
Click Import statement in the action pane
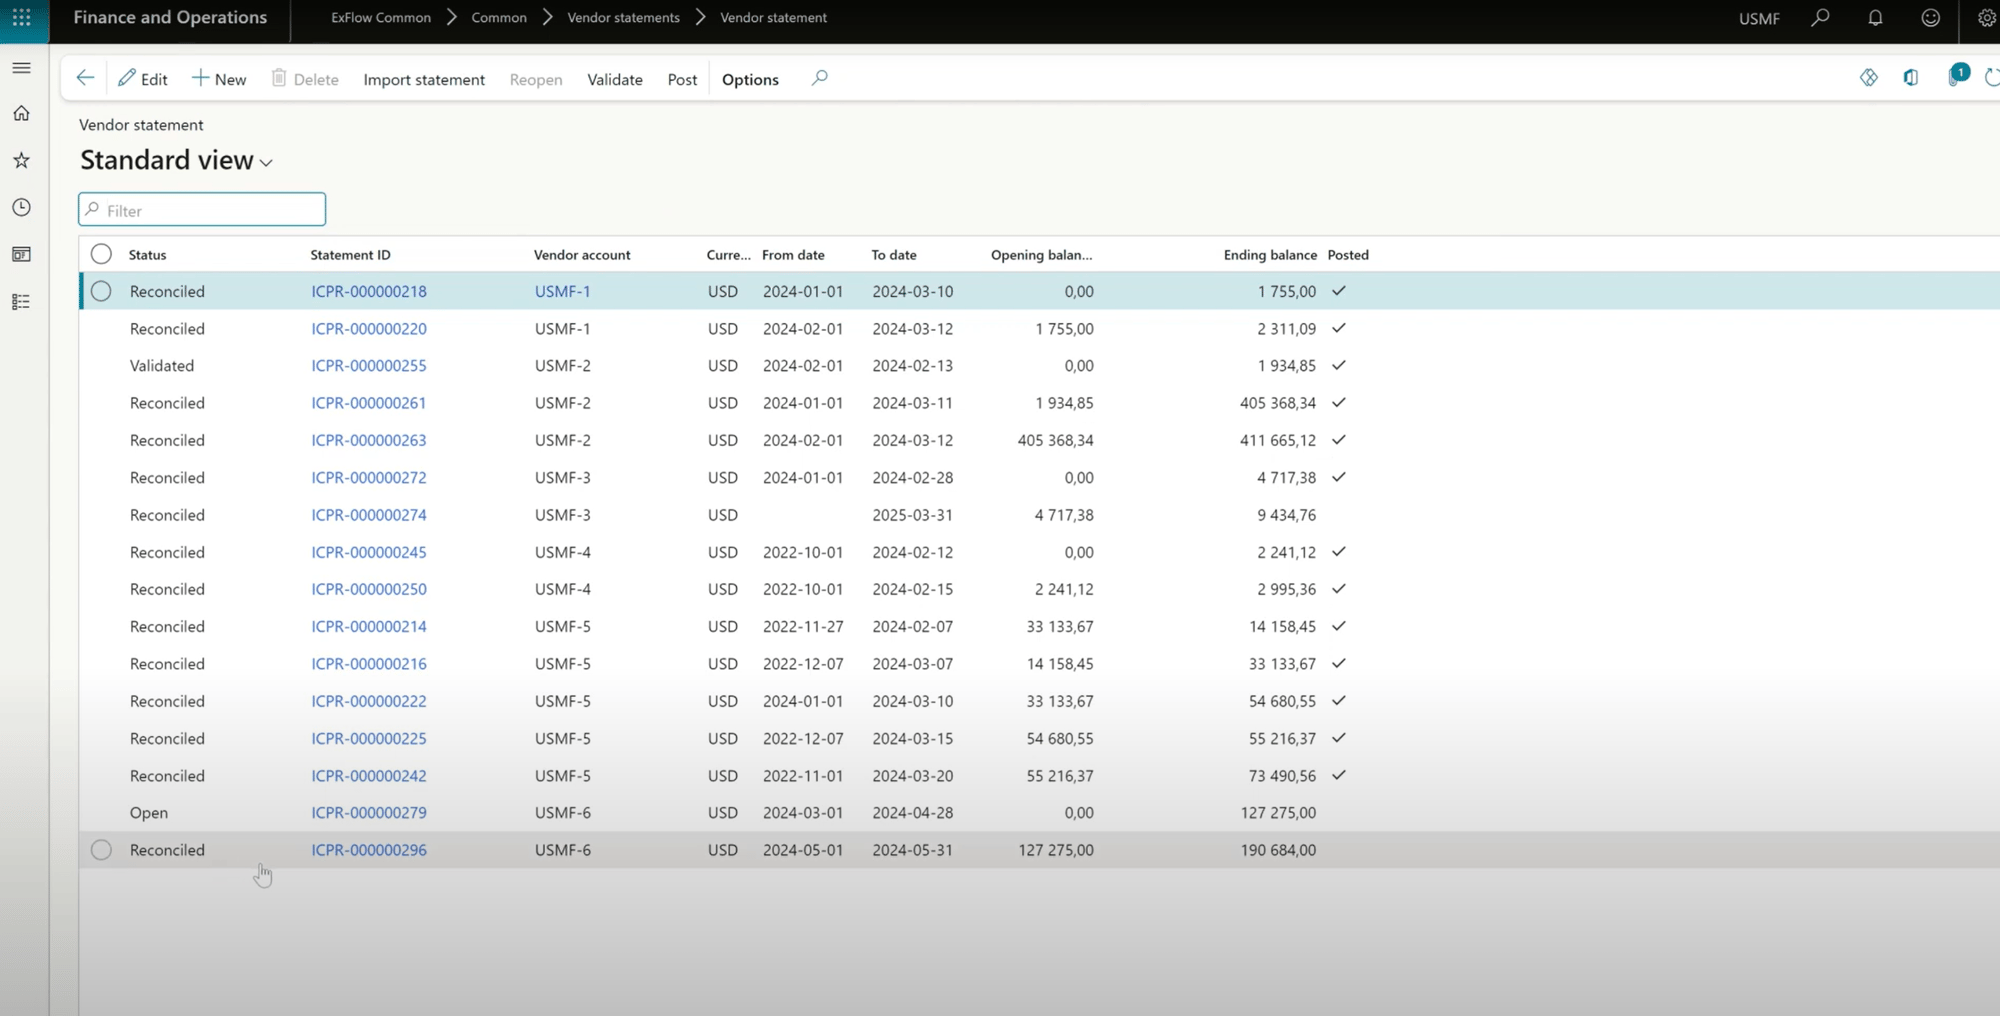coord(424,79)
